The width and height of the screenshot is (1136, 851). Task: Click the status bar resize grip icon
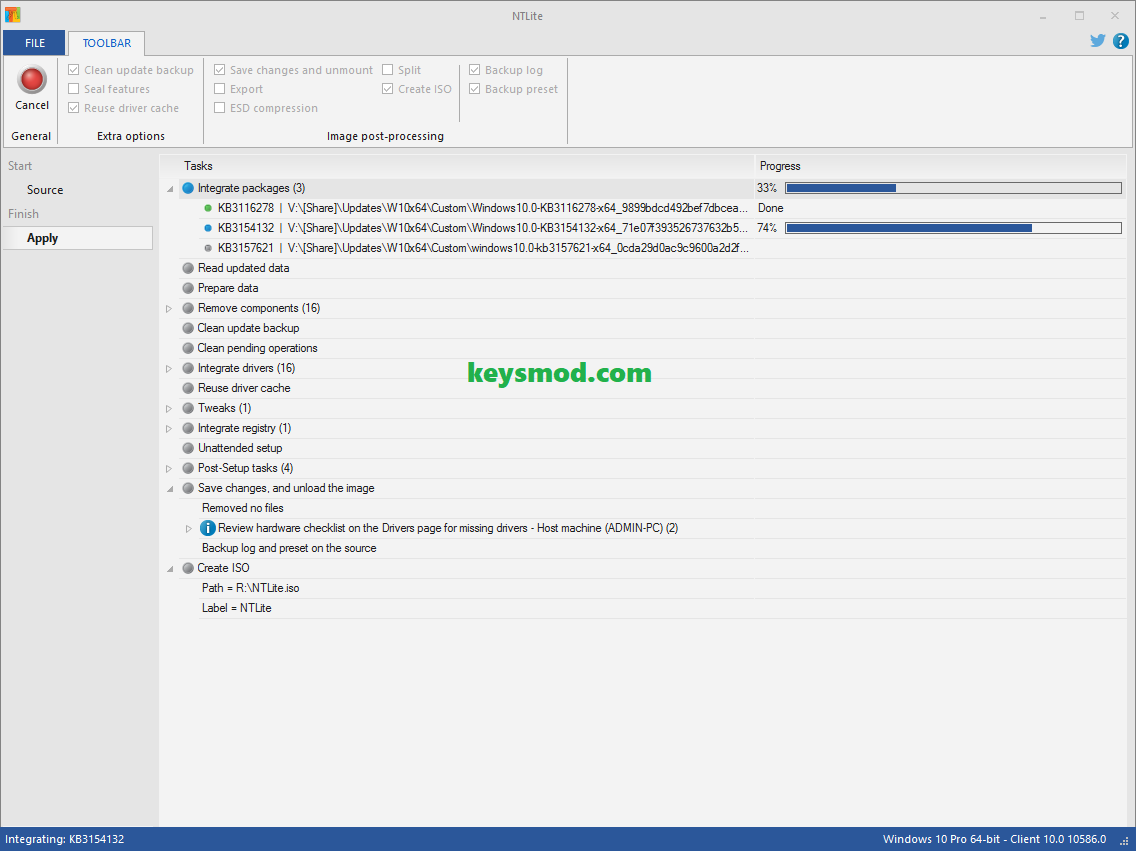(1124, 841)
